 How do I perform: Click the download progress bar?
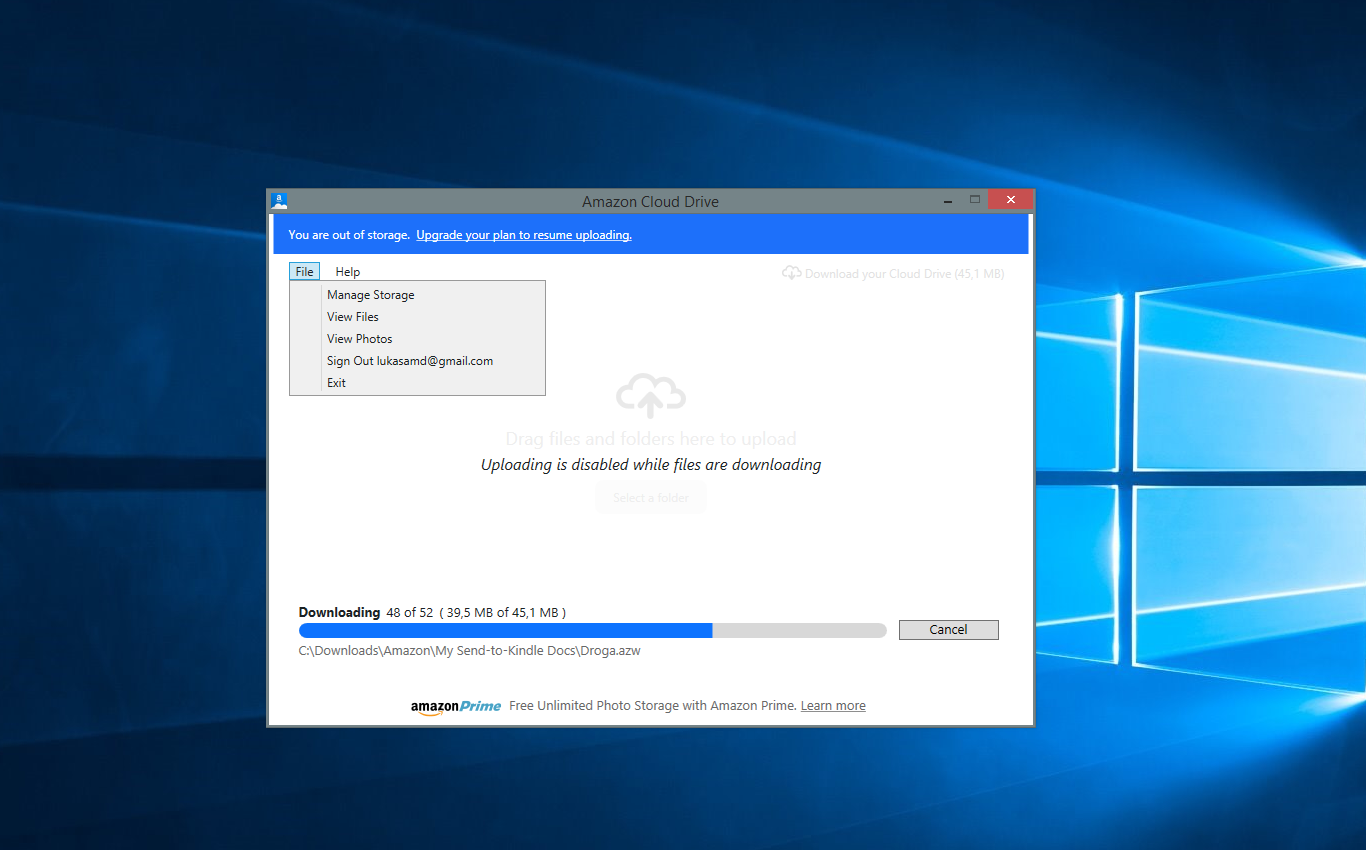point(592,630)
